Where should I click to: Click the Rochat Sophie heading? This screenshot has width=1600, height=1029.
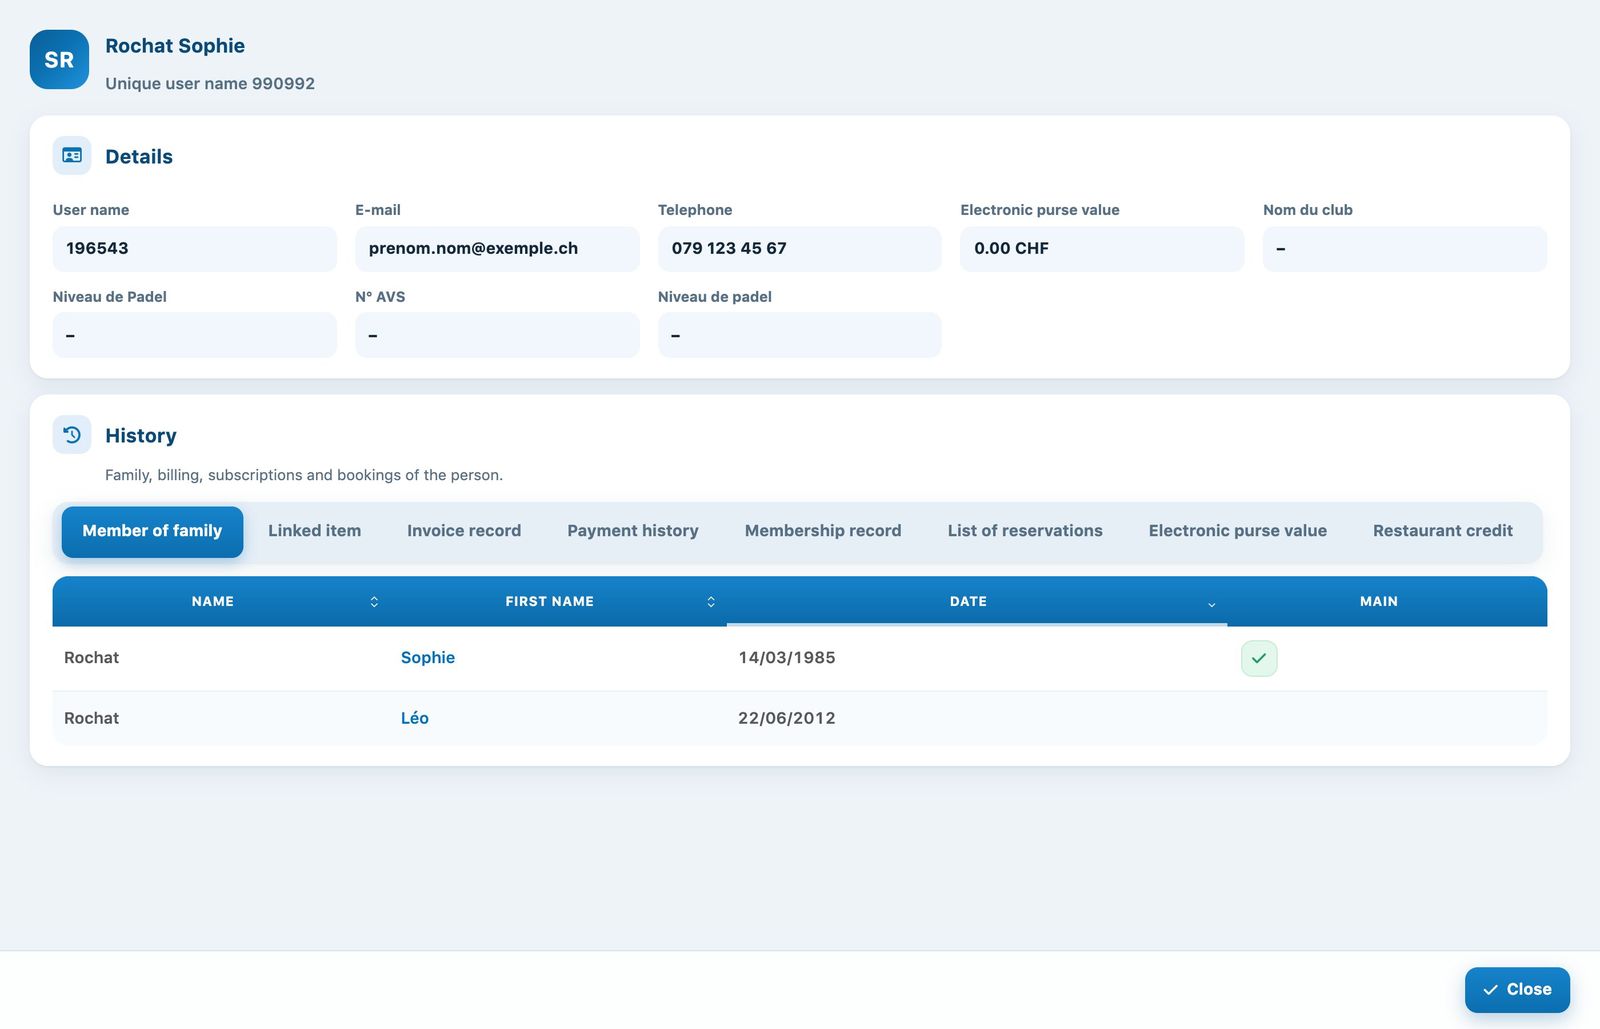click(x=175, y=46)
